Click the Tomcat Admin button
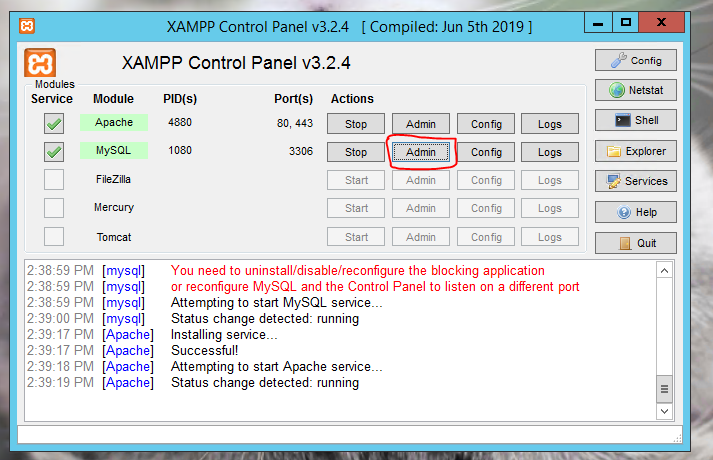713x460 pixels. [421, 237]
